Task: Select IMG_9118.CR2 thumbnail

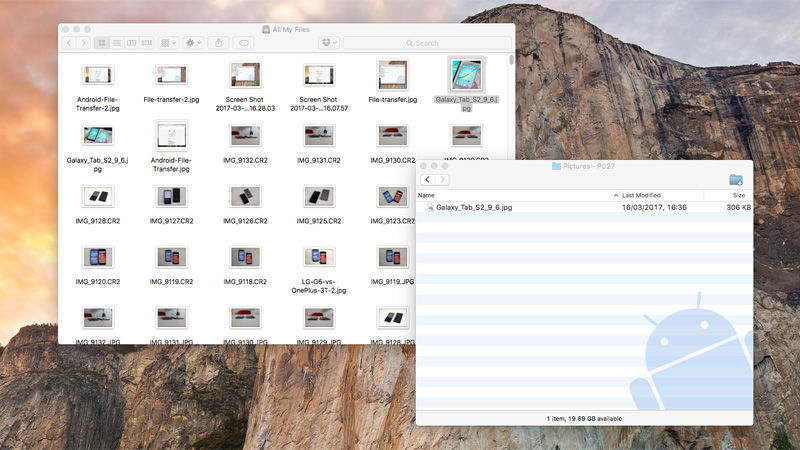Action: (245, 257)
